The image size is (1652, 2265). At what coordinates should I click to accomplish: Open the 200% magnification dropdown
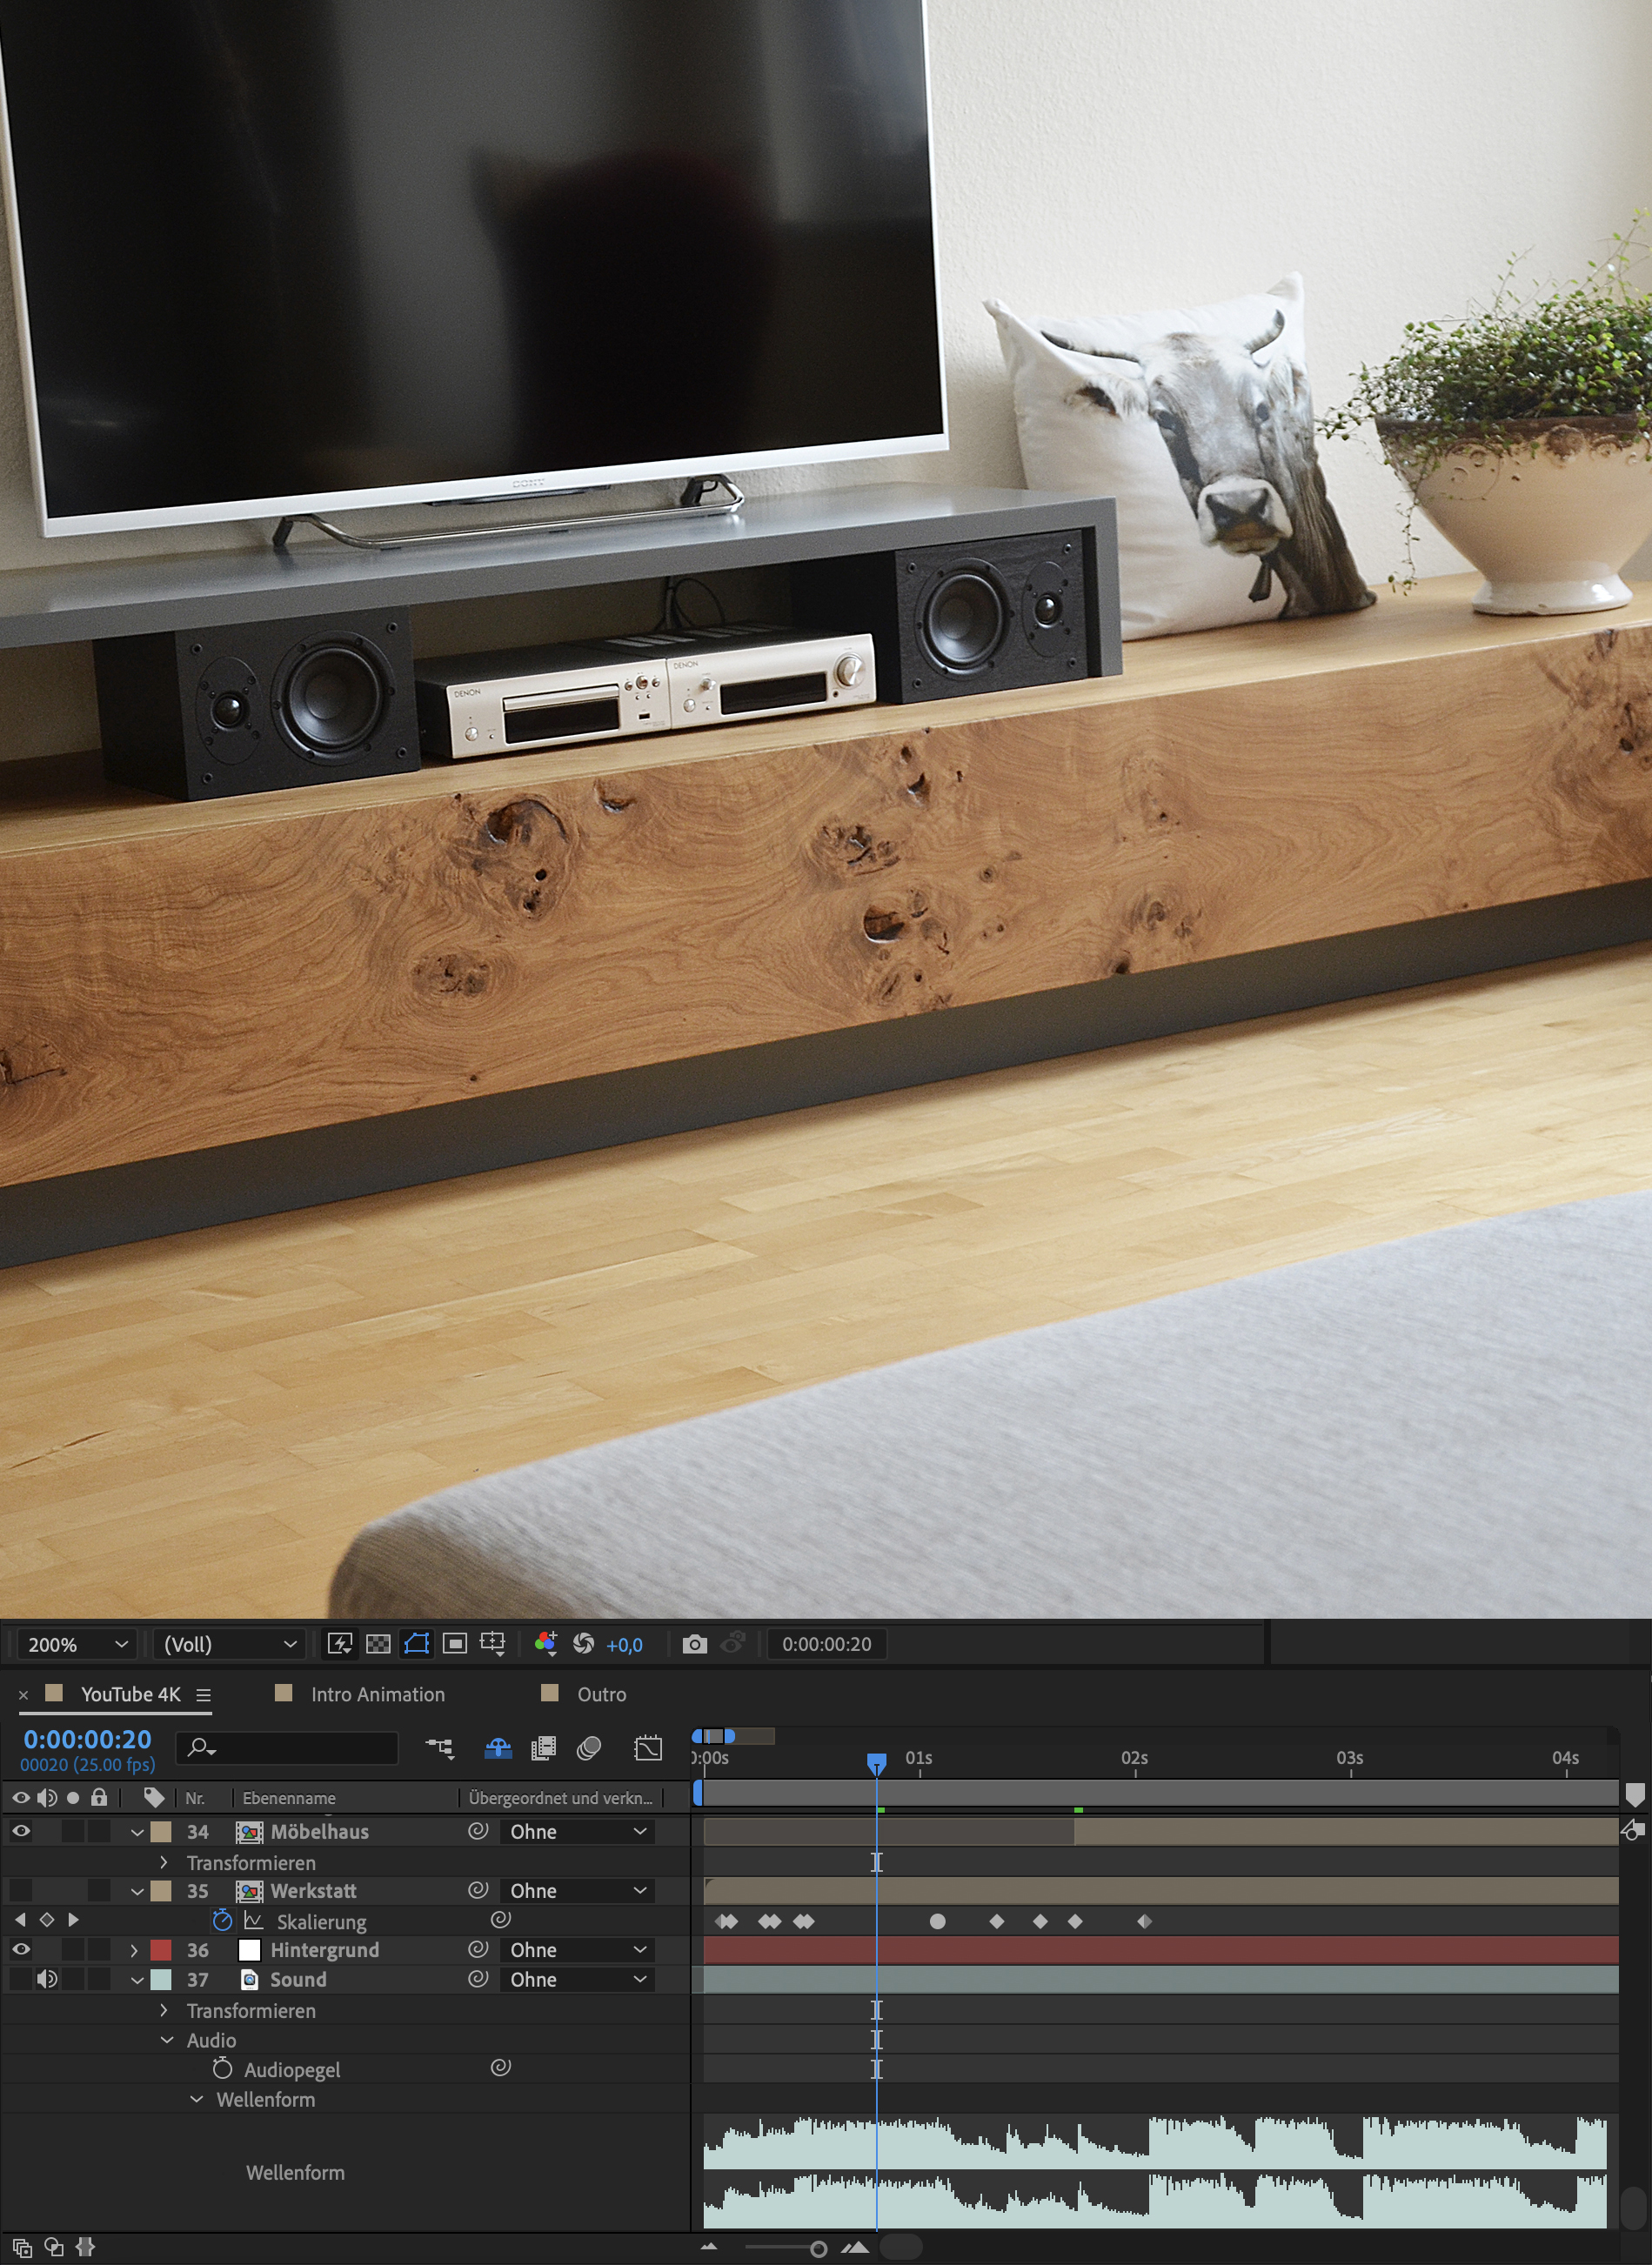(77, 1644)
